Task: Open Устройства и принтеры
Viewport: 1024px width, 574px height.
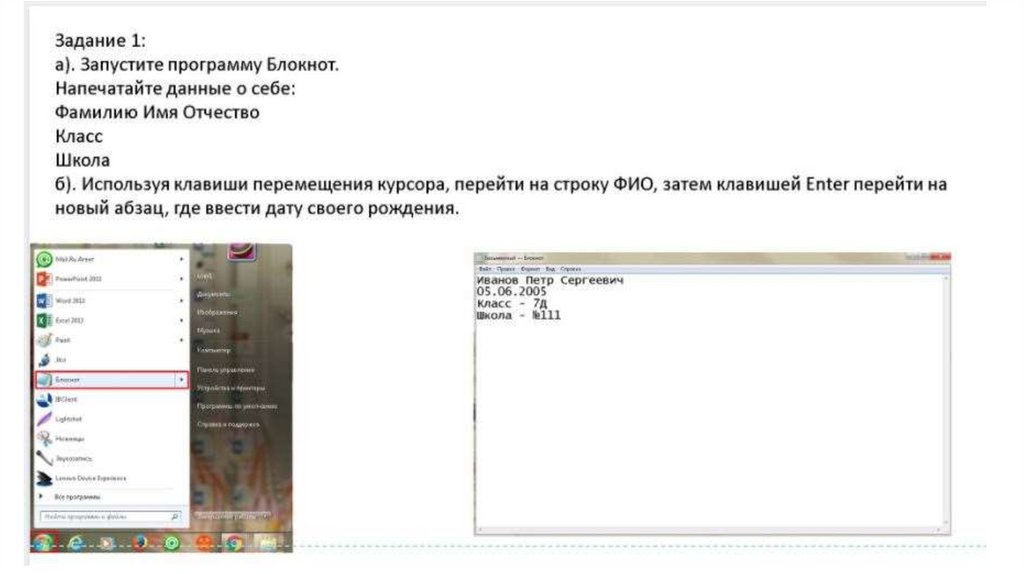Action: coord(231,388)
